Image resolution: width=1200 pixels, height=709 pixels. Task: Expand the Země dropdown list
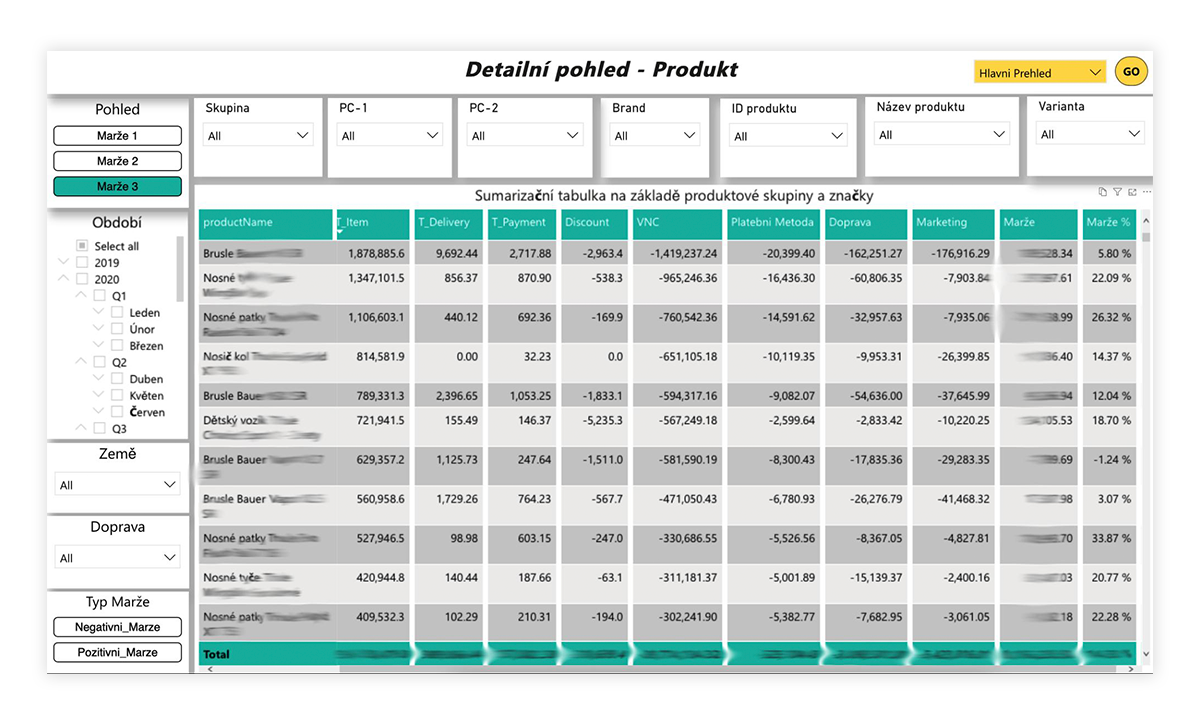click(117, 485)
